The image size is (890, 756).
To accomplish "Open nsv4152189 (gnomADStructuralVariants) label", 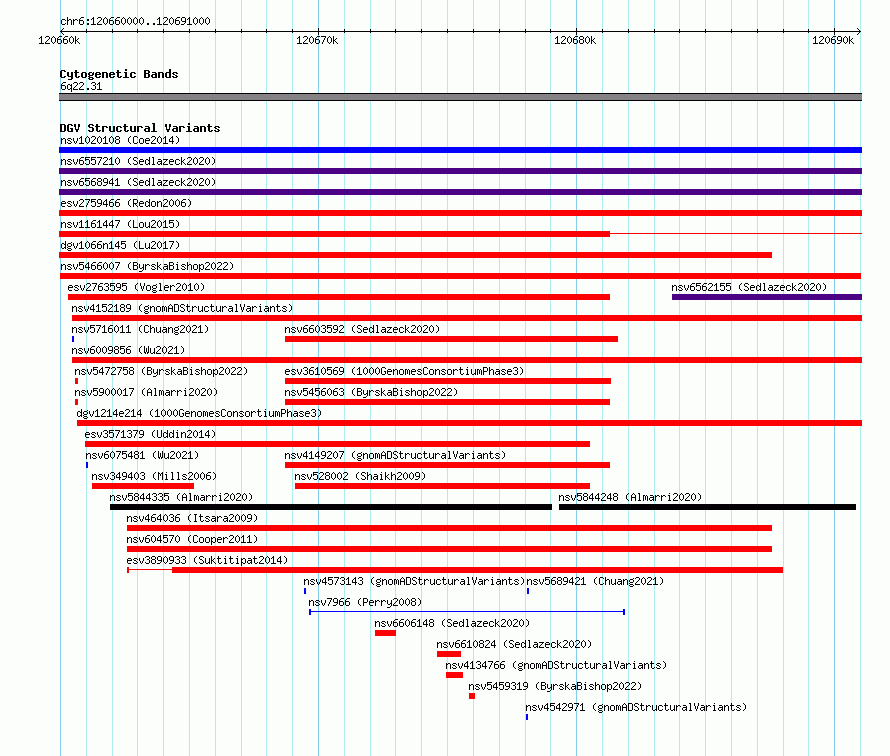I will 182,308.
